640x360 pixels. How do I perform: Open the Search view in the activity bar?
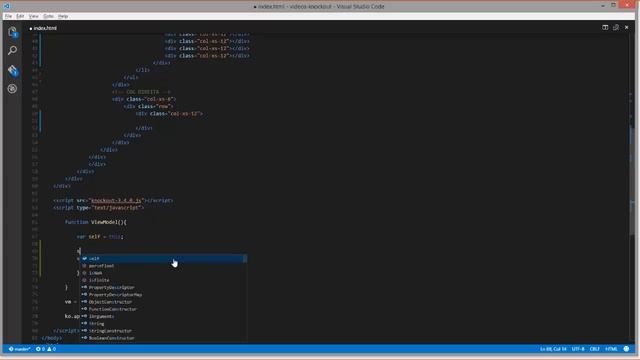click(12, 50)
